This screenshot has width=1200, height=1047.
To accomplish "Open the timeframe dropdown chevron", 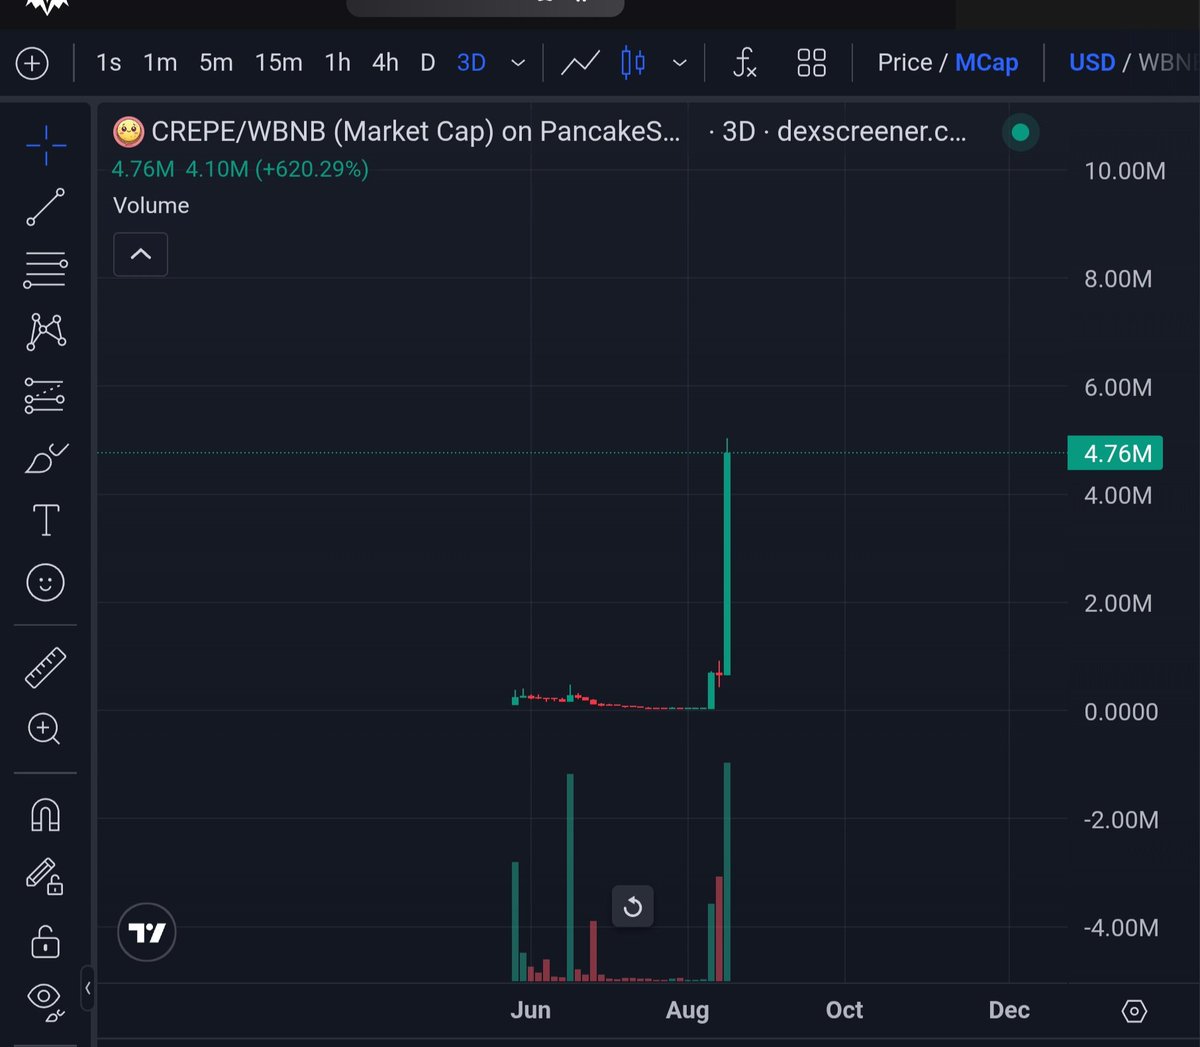I will click(518, 63).
